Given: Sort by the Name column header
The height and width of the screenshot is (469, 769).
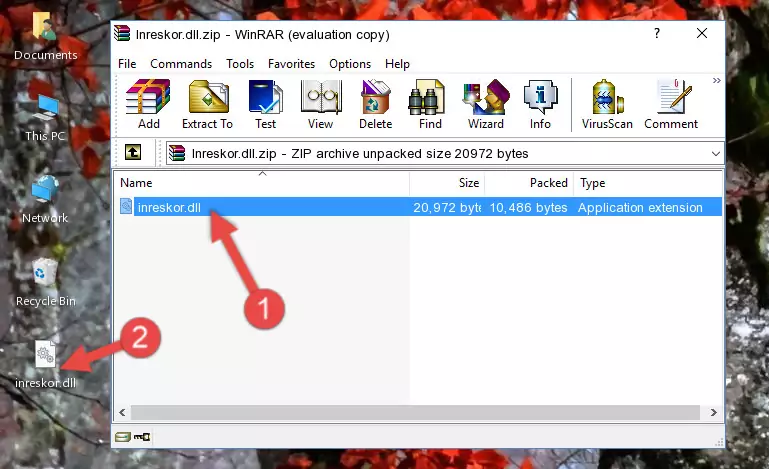Looking at the screenshot, I should point(262,183).
